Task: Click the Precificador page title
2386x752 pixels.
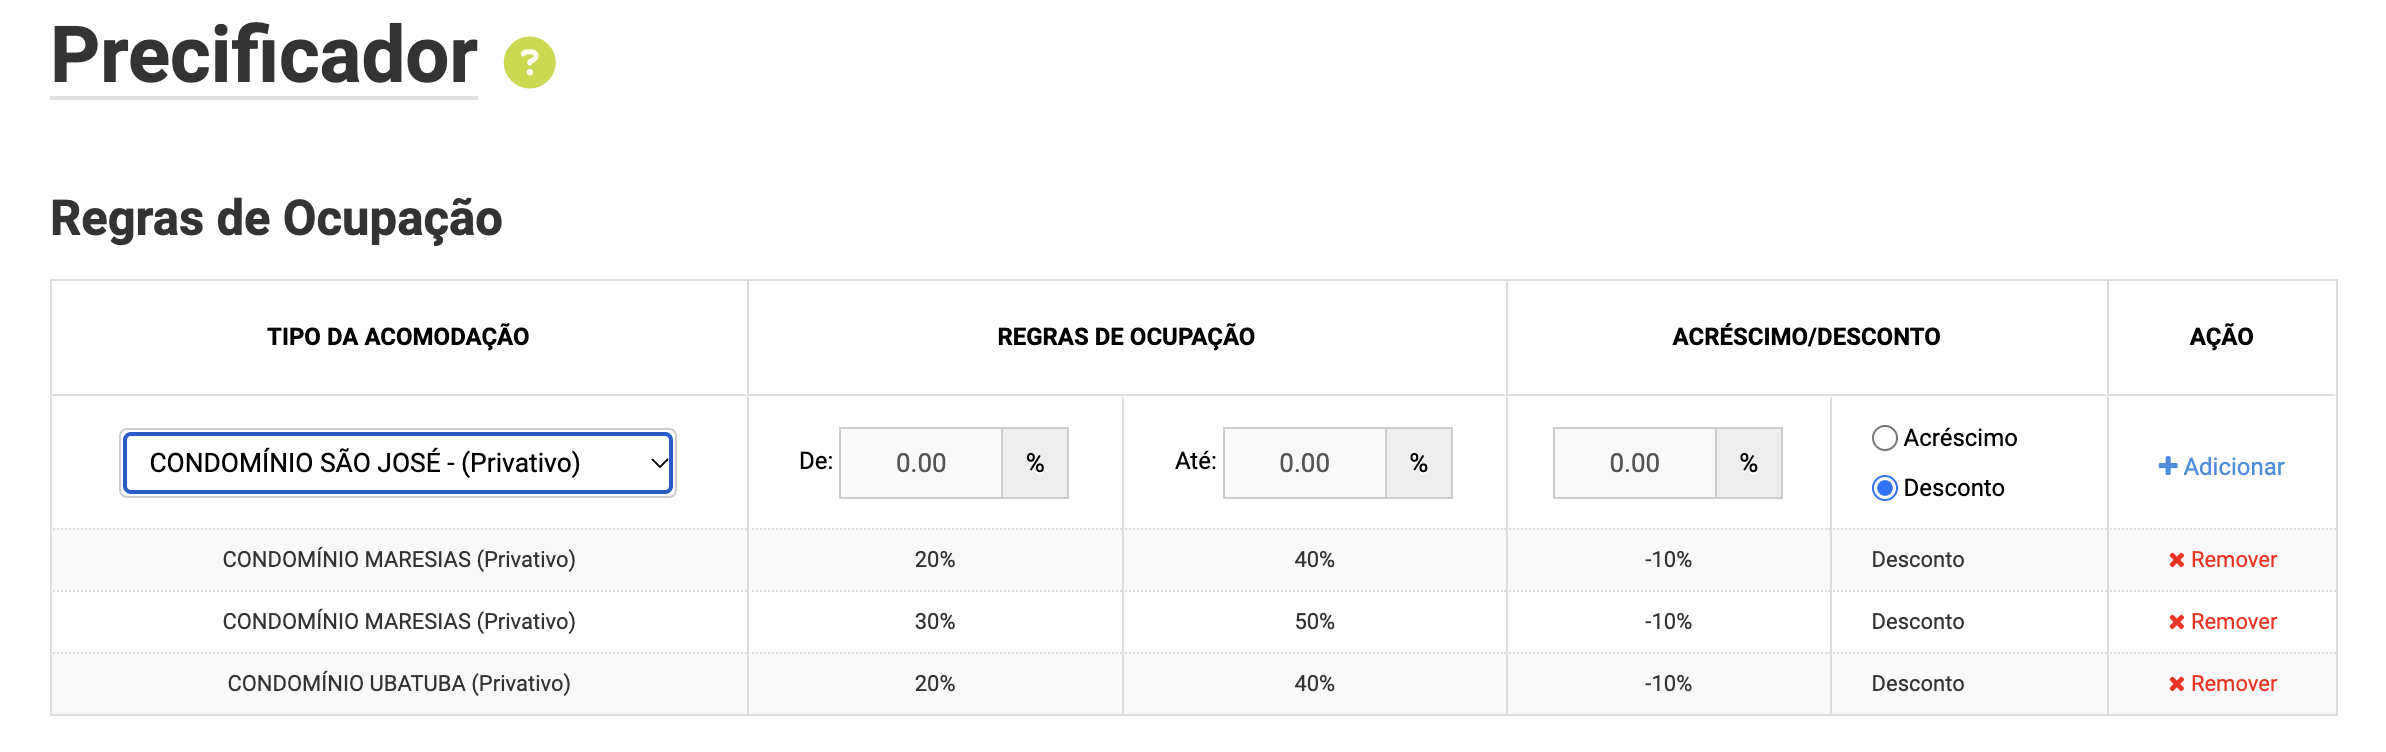Action: (264, 55)
